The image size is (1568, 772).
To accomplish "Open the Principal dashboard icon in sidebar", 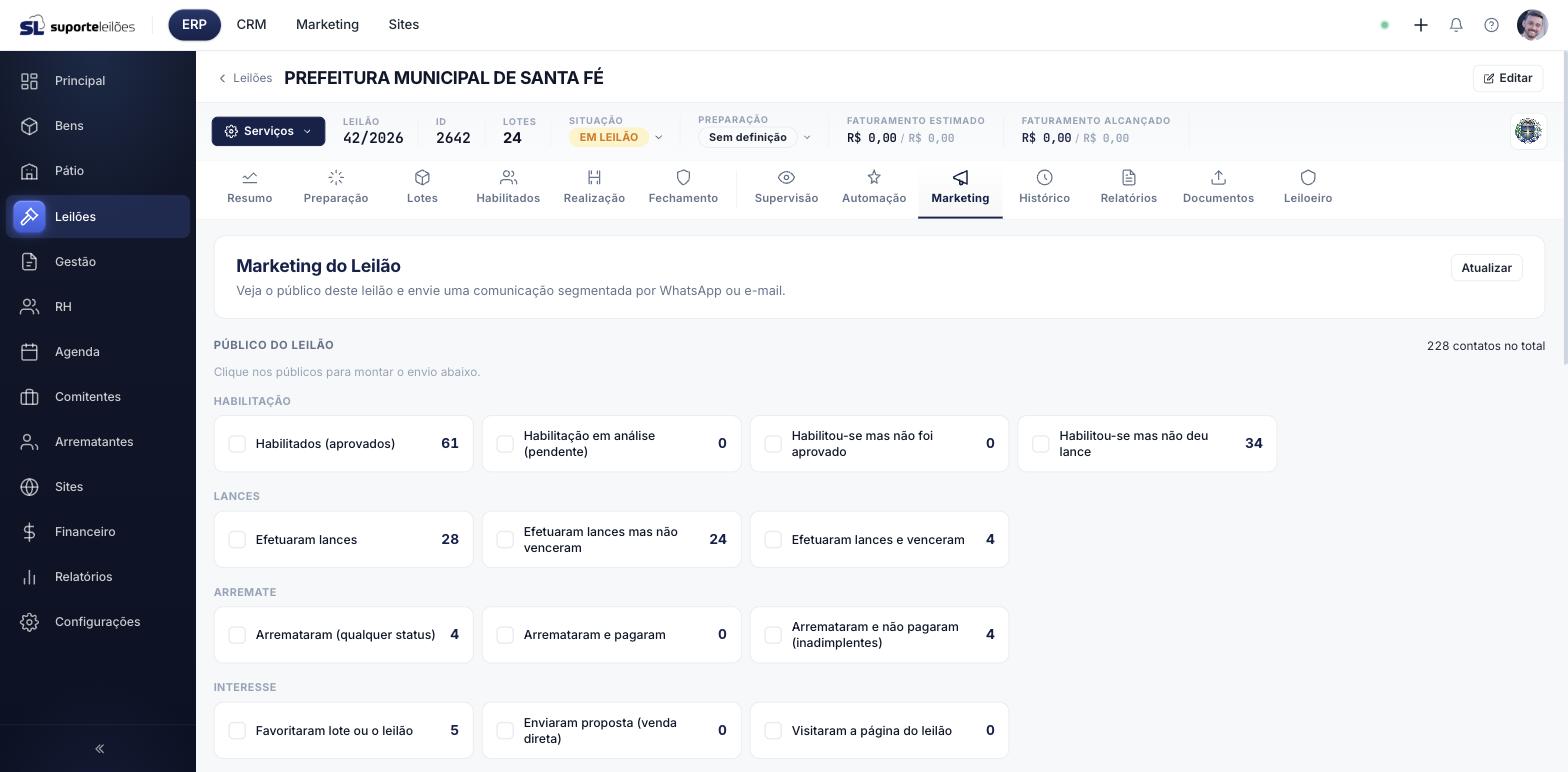I will (30, 81).
